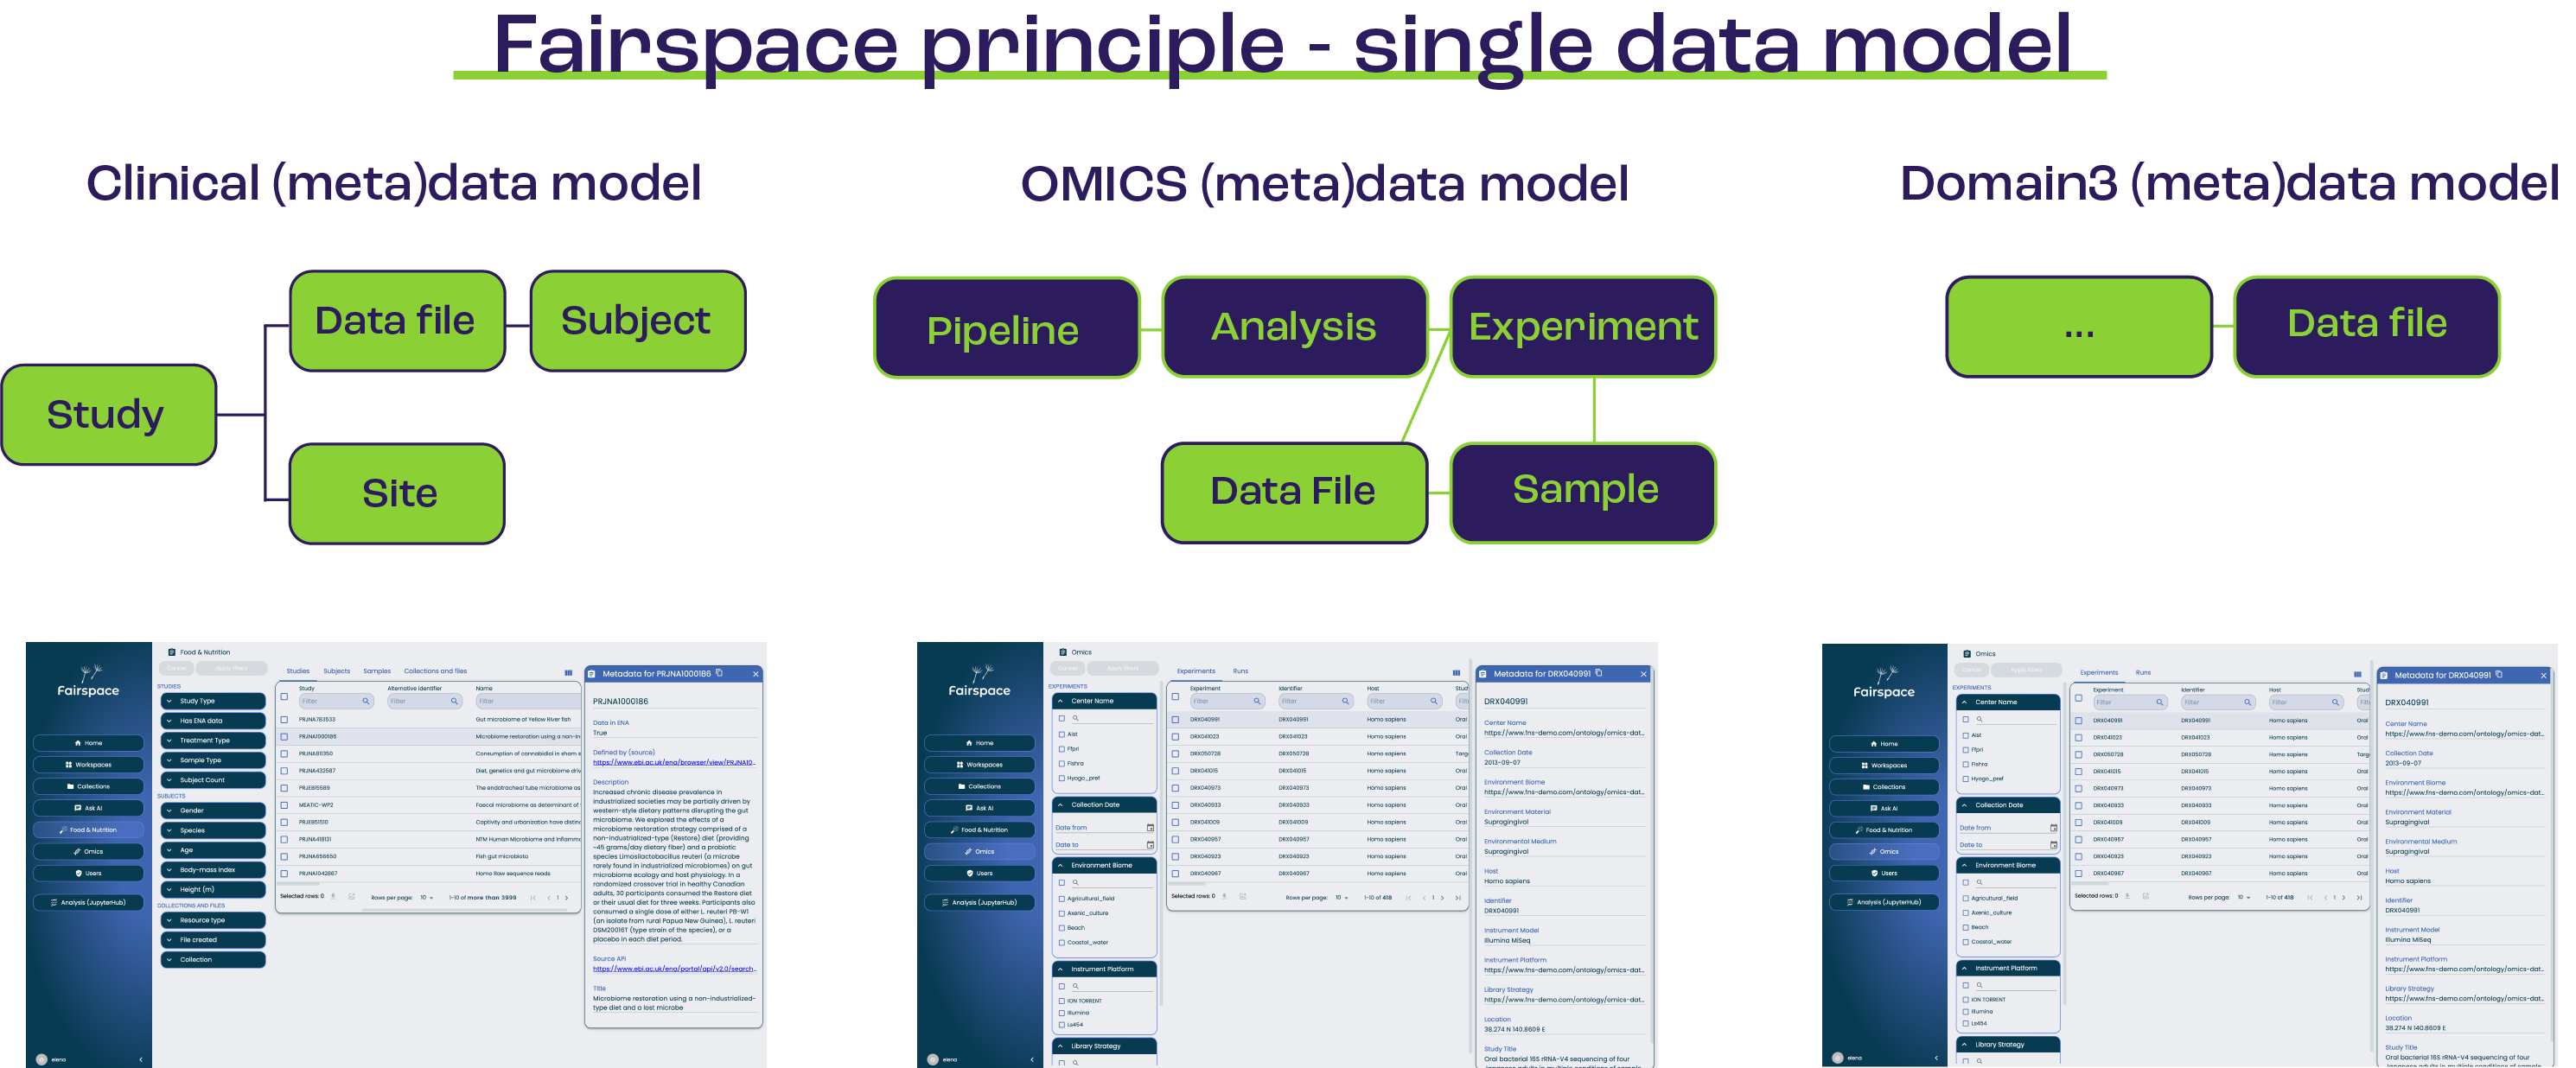Image resolution: width=2576 pixels, height=1068 pixels.
Task: Expand the Instrument Platforms section
Action: pos(1104,968)
